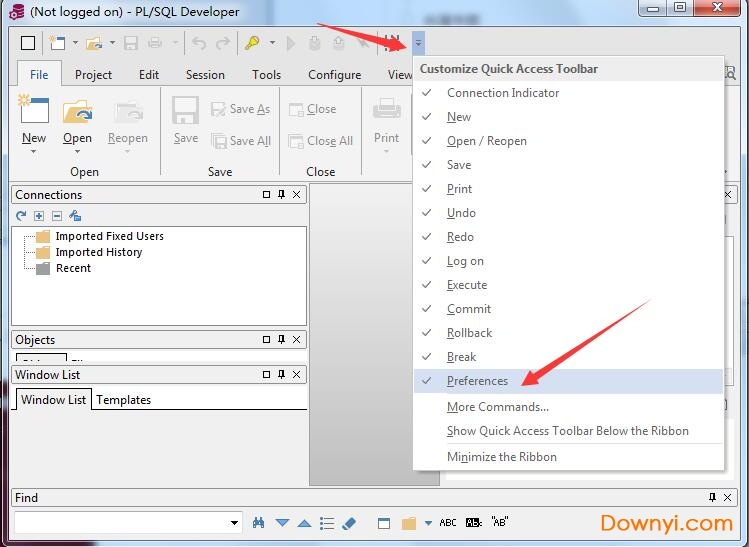Expand the Find text combo box dropdown
This screenshot has height=547, width=749.
235,522
